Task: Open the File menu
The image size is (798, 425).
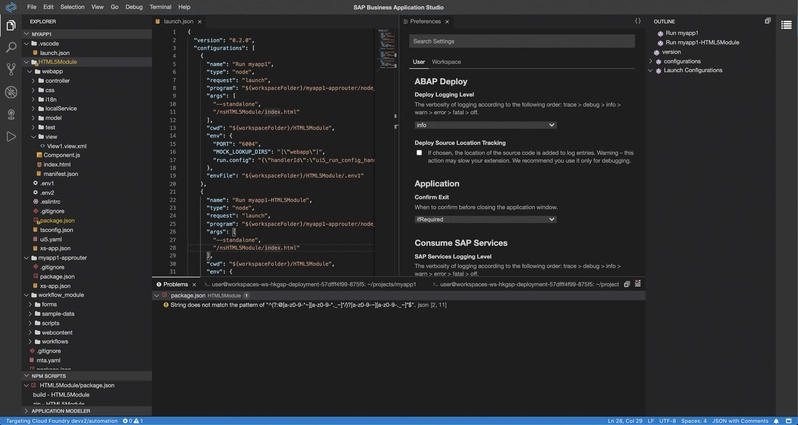Action: (x=32, y=7)
